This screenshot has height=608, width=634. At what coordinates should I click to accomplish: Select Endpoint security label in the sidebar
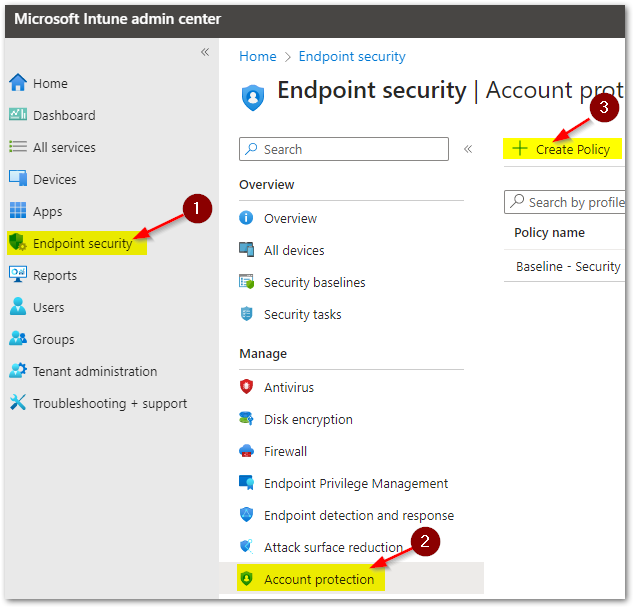[x=83, y=243]
